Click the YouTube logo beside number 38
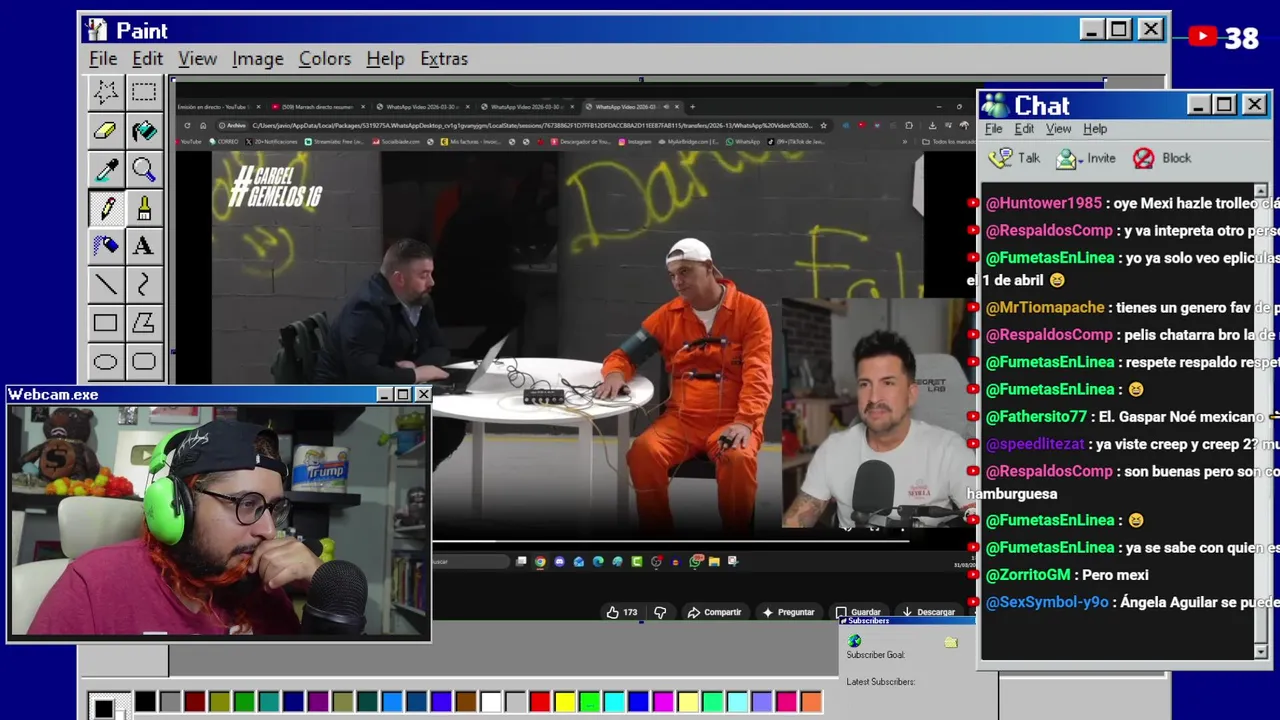 pyautogui.click(x=1202, y=38)
